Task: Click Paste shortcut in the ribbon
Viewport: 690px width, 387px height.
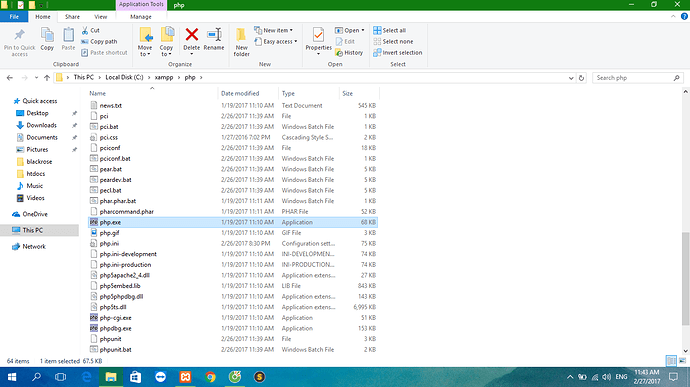Action: pos(104,52)
